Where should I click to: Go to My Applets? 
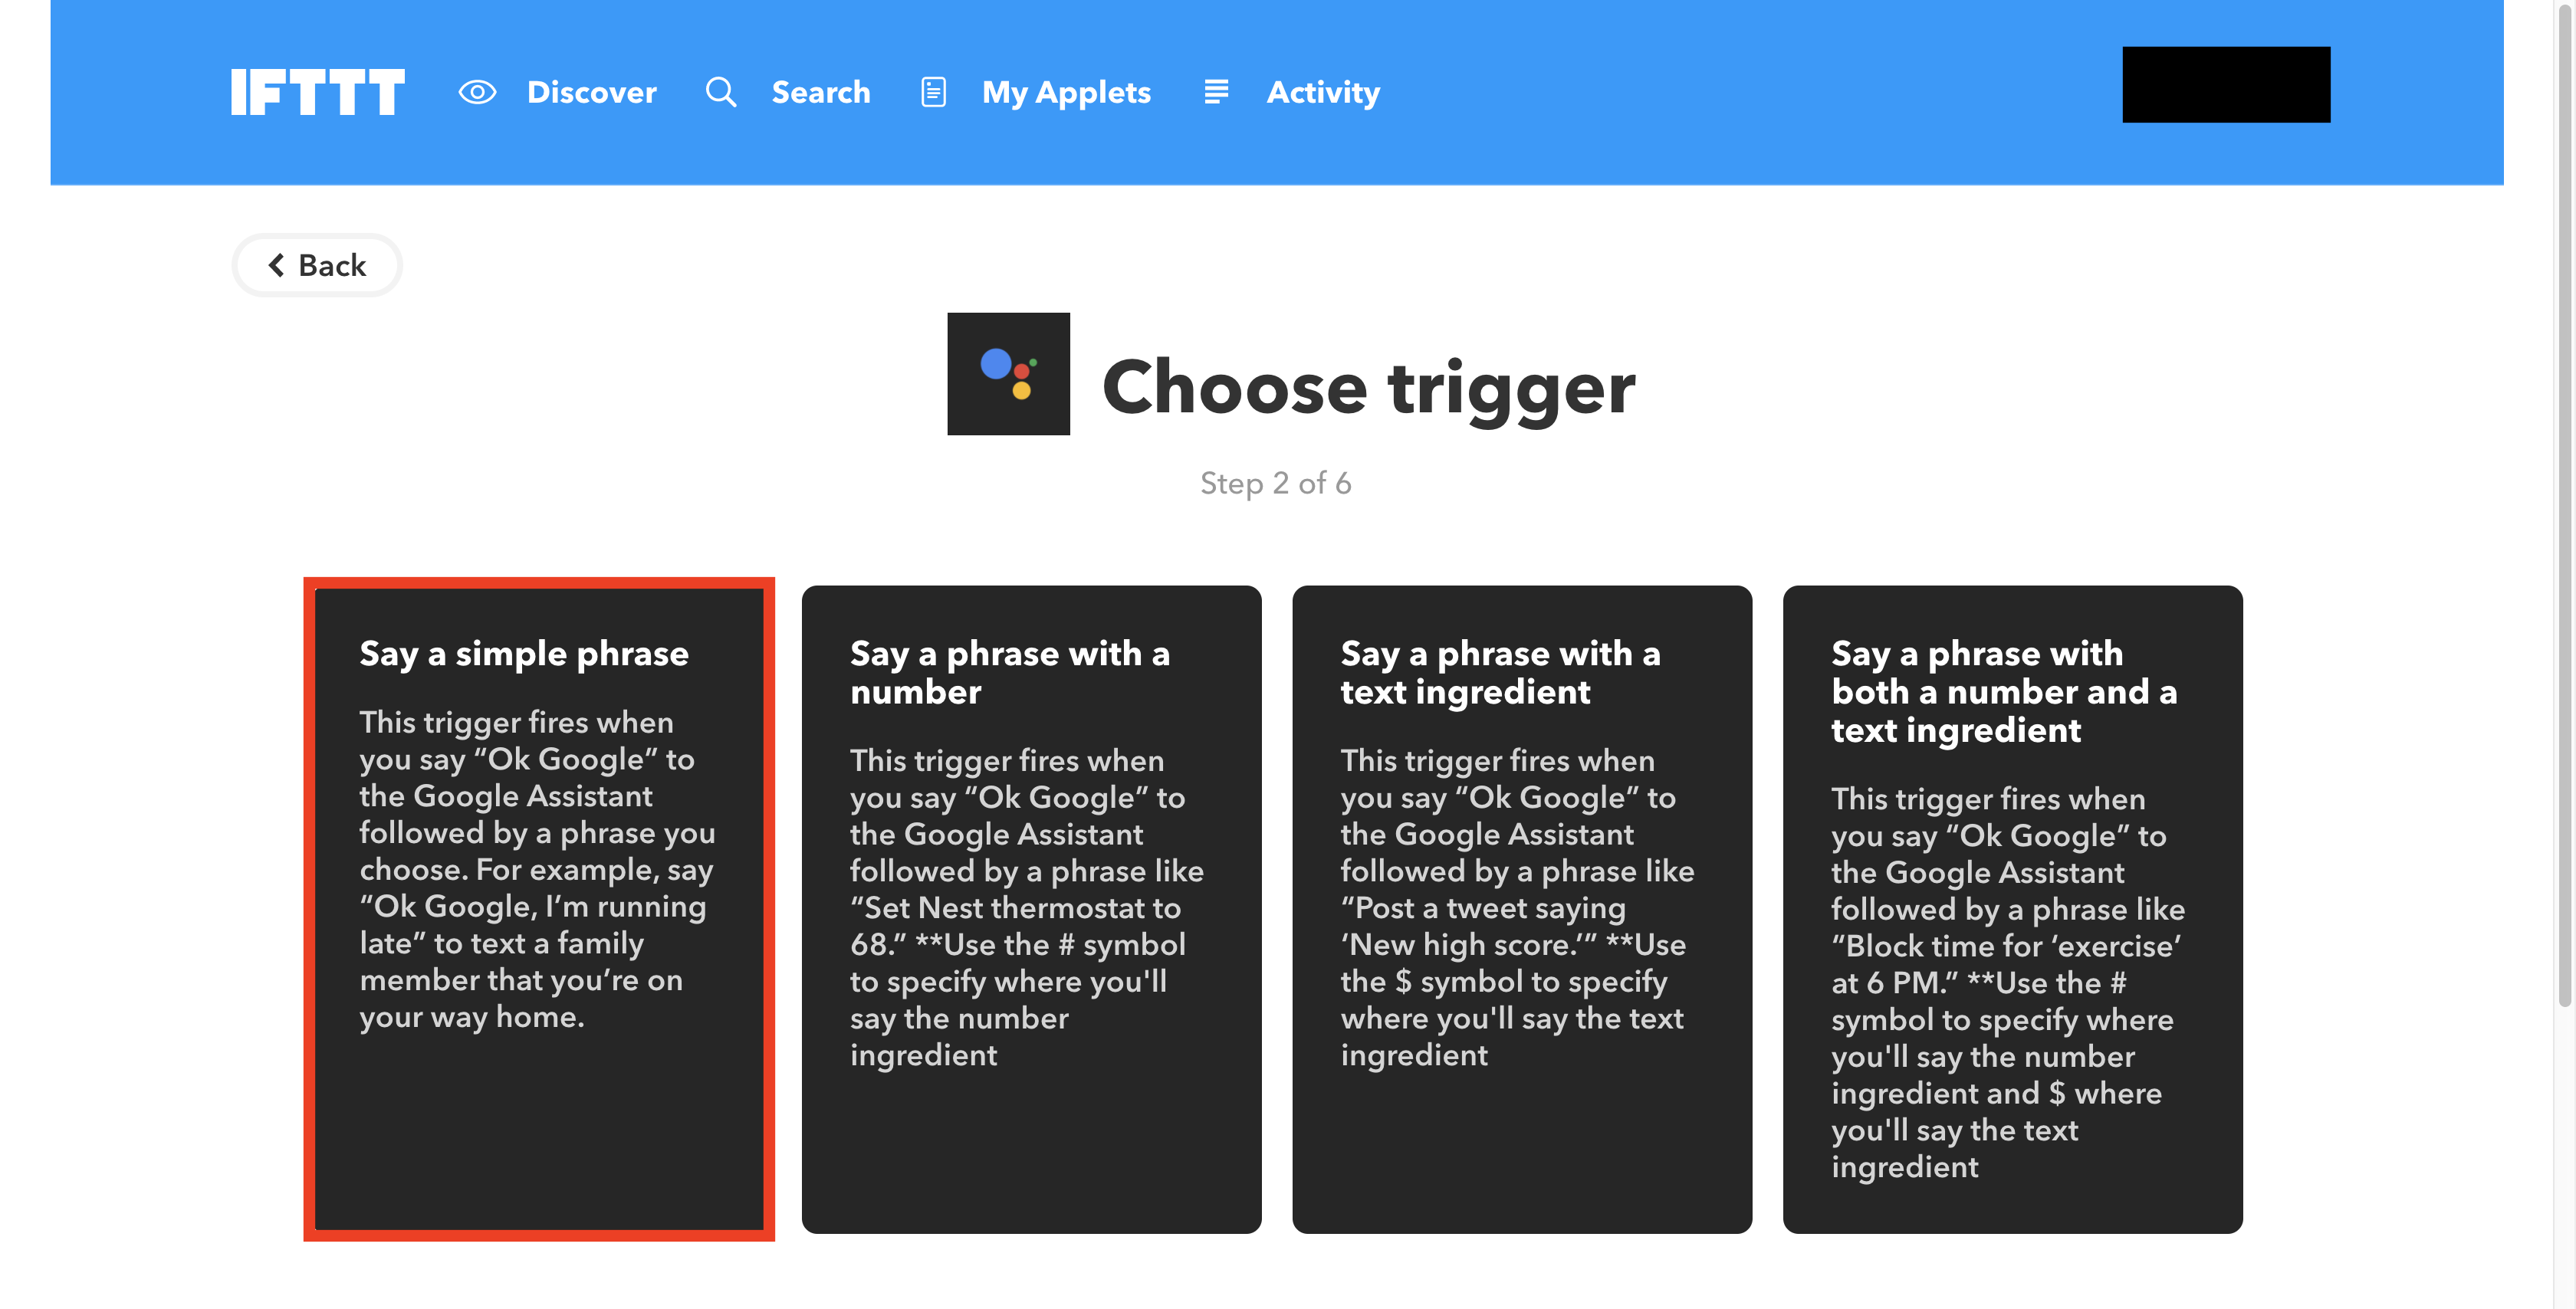pyautogui.click(x=1066, y=92)
